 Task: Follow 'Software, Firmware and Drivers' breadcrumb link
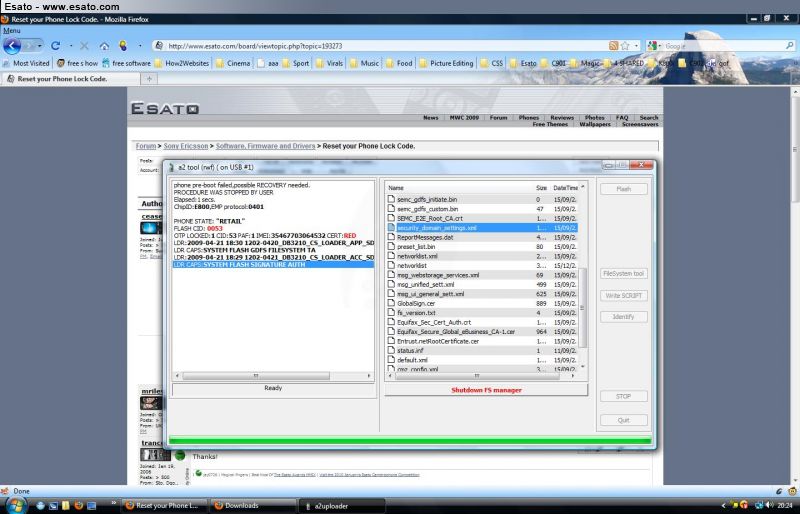click(265, 146)
